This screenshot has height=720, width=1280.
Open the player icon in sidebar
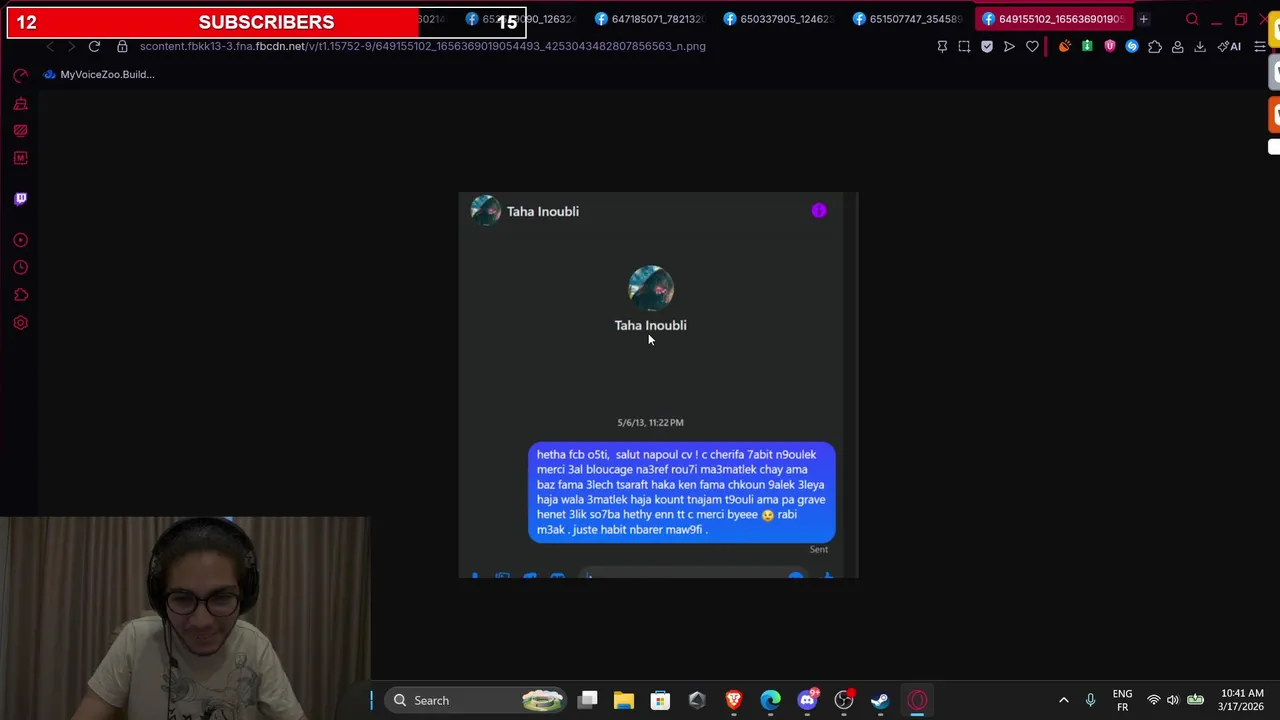(20, 240)
